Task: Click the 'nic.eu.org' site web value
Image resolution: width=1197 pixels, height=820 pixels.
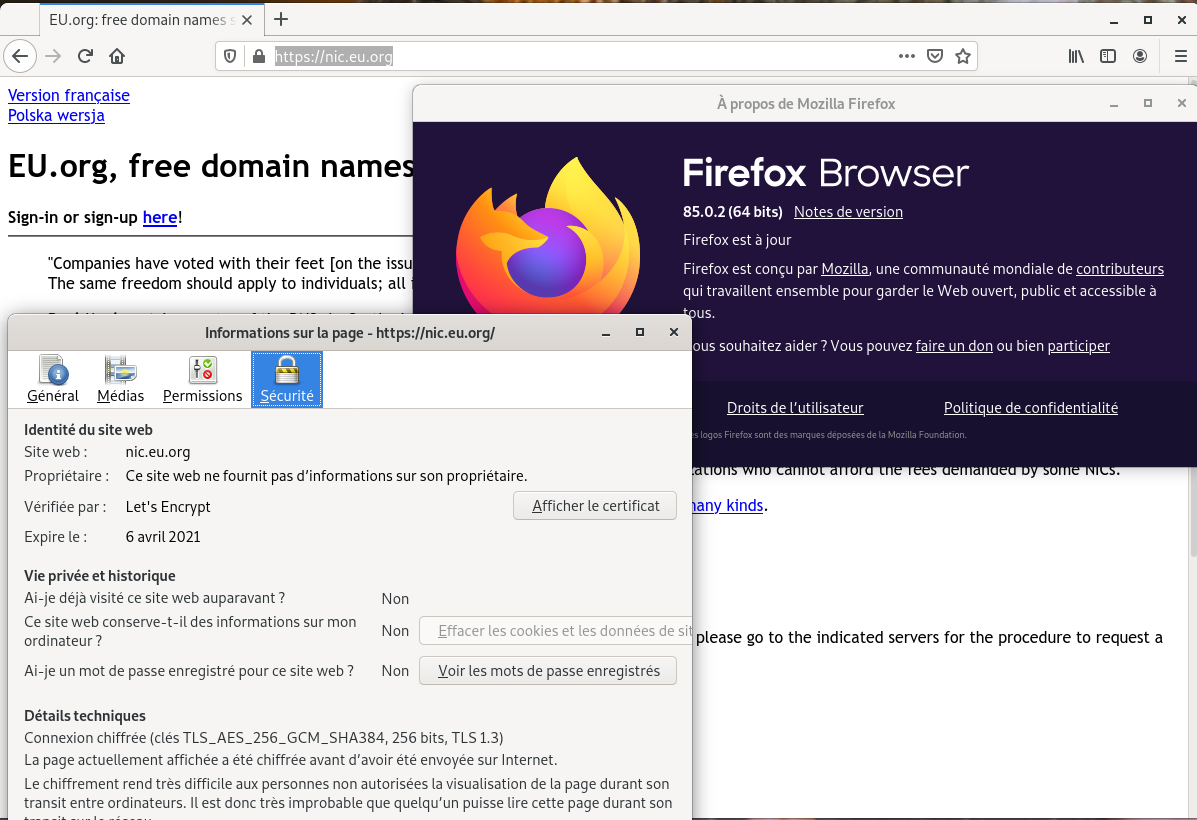Action: tap(158, 452)
